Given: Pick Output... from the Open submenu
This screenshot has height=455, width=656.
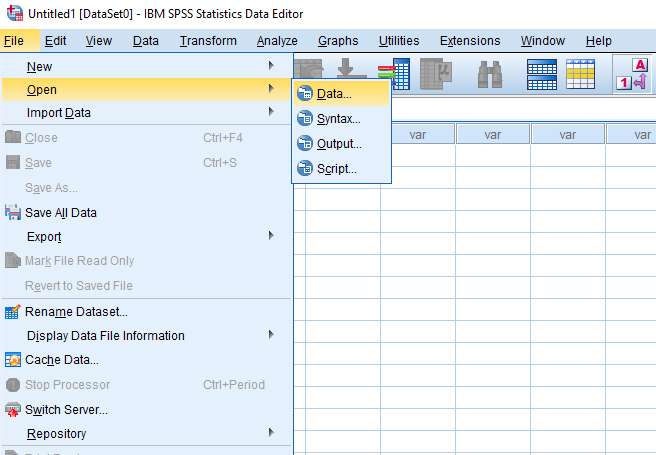Looking at the screenshot, I should (339, 144).
